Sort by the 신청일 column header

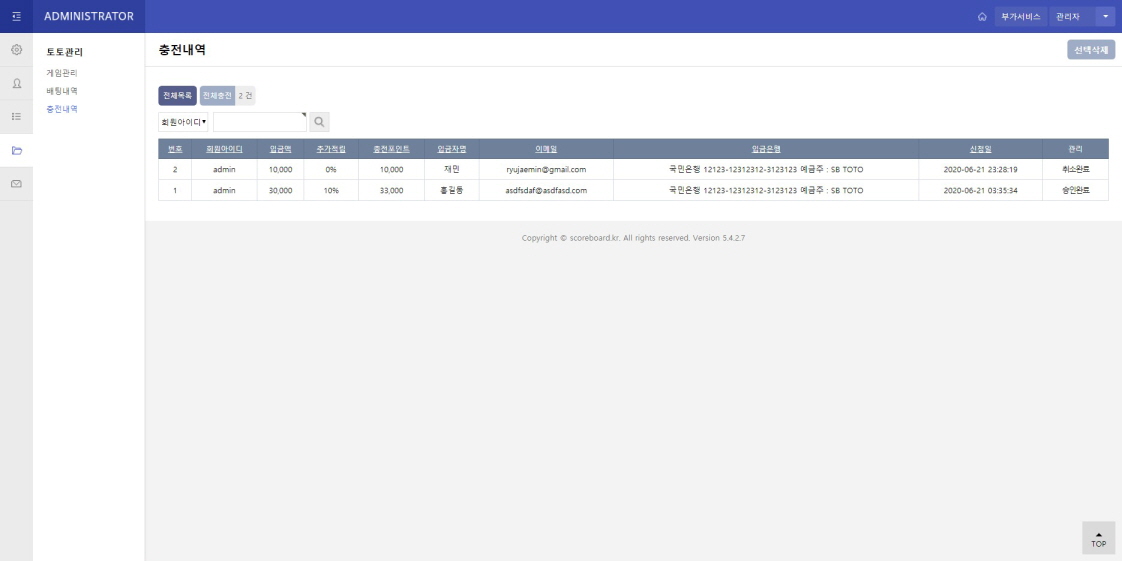point(980,149)
